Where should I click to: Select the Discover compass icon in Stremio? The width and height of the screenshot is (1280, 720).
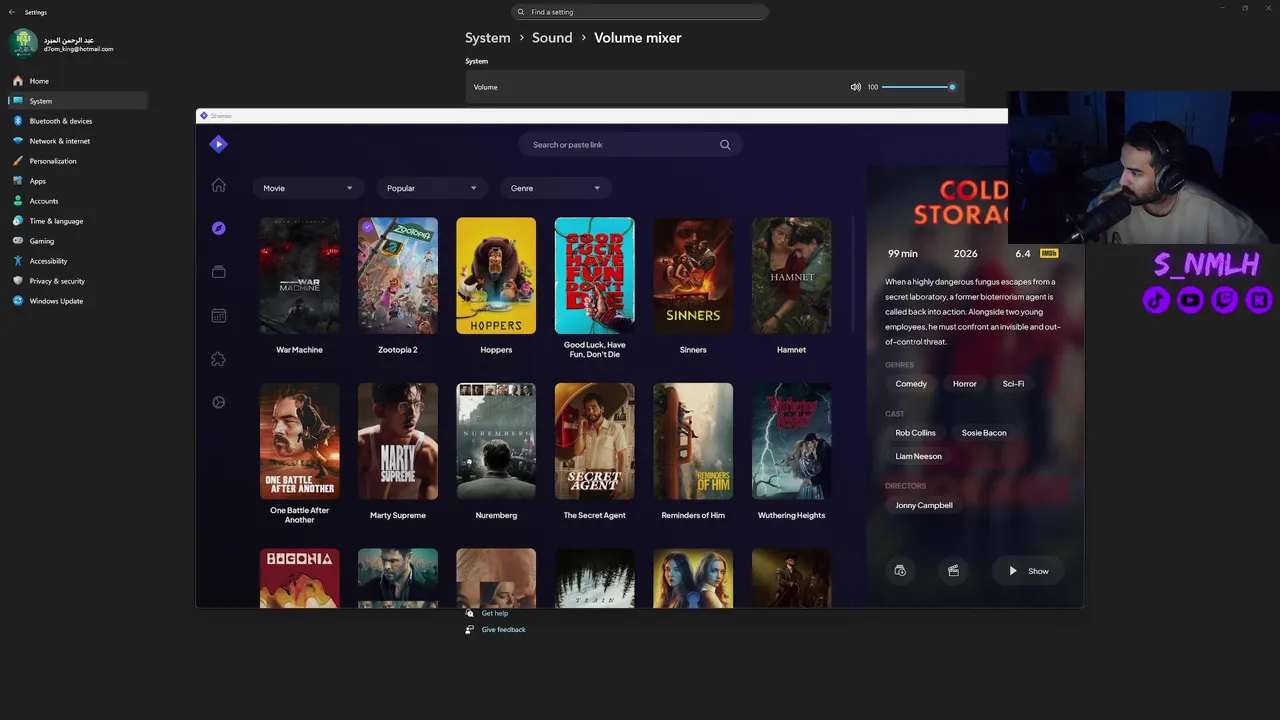pyautogui.click(x=219, y=228)
